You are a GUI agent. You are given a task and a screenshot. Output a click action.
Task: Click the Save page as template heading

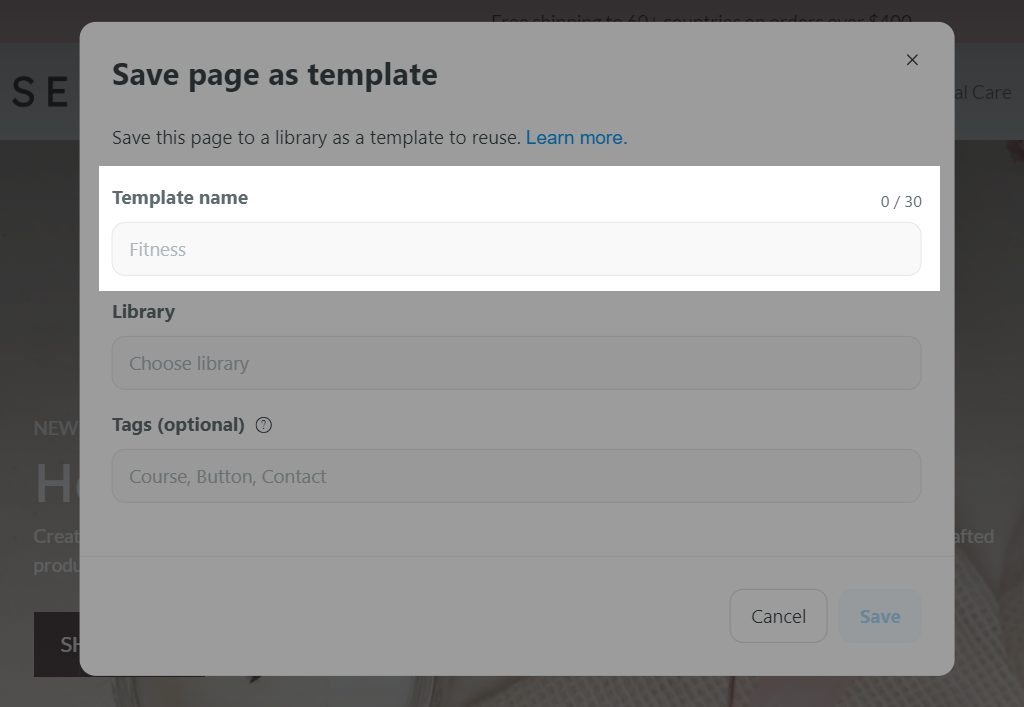click(x=274, y=75)
